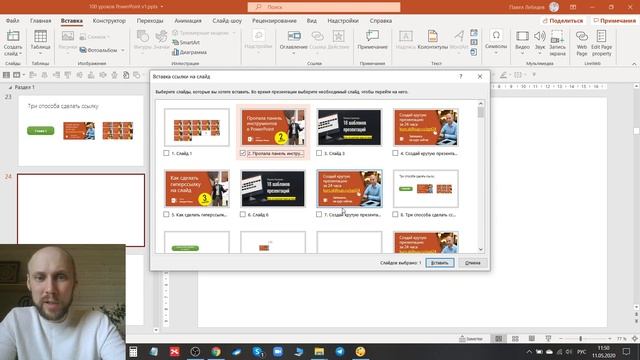Insert SmartArt from the Illustrations group

pyautogui.click(x=186, y=42)
